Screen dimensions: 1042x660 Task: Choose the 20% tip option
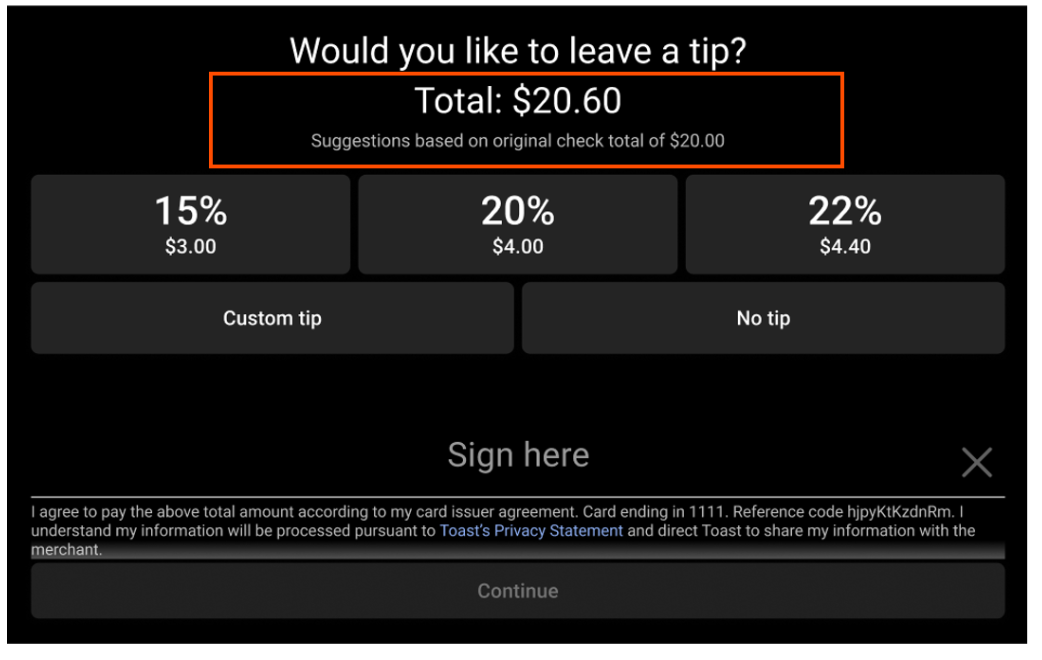[x=517, y=224]
